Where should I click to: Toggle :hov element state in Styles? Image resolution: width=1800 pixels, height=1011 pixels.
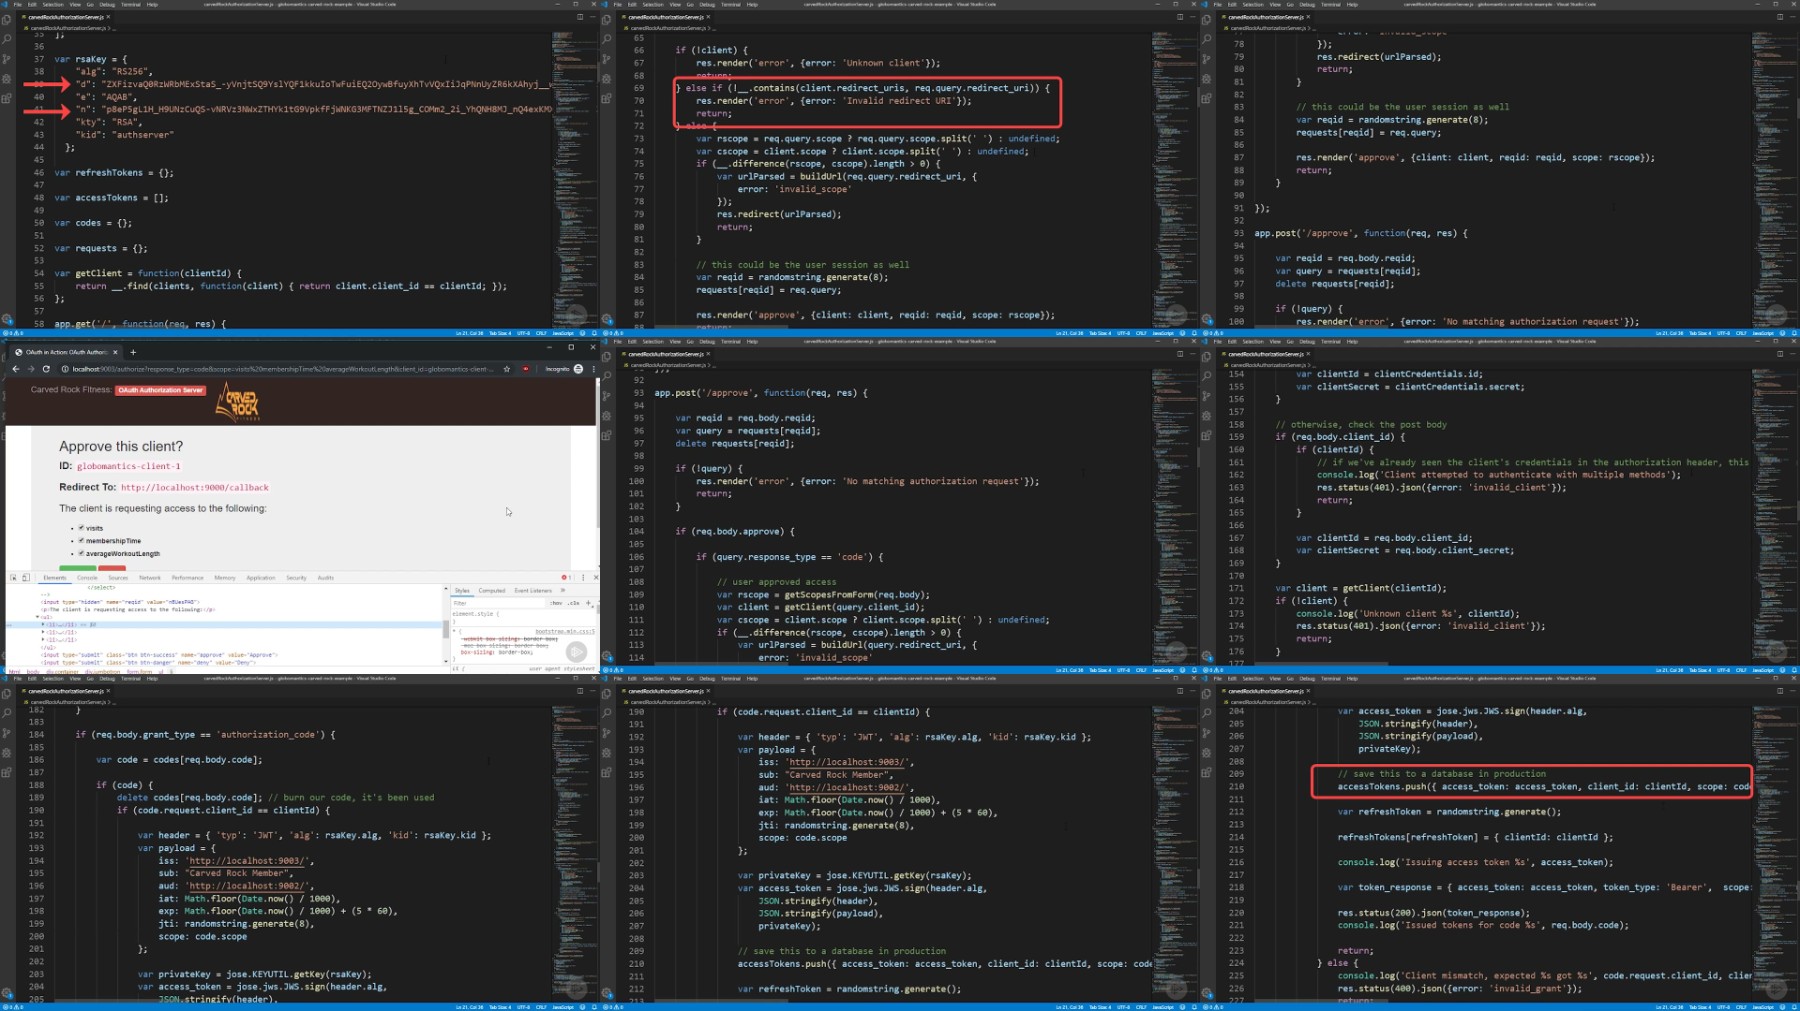click(556, 603)
